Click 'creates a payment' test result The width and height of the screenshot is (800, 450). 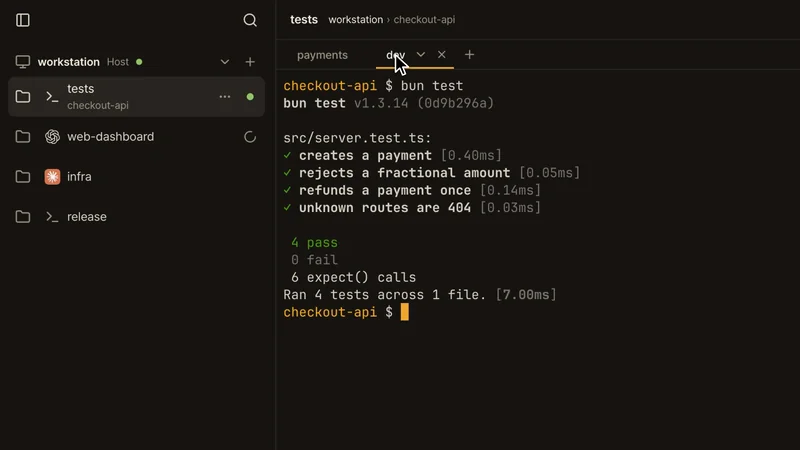pos(365,155)
